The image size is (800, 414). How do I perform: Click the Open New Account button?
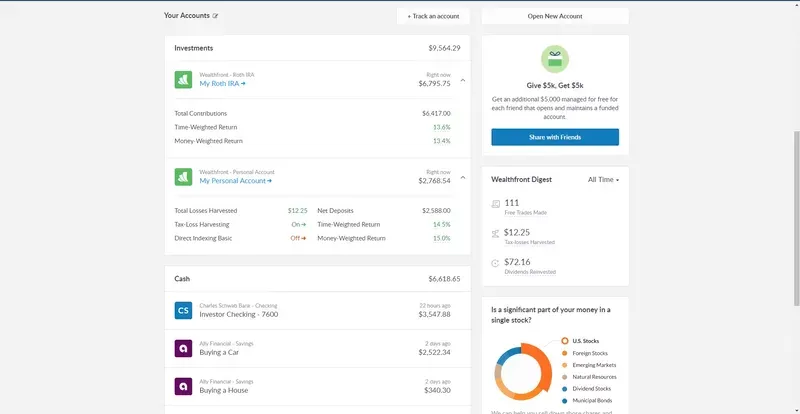[555, 16]
